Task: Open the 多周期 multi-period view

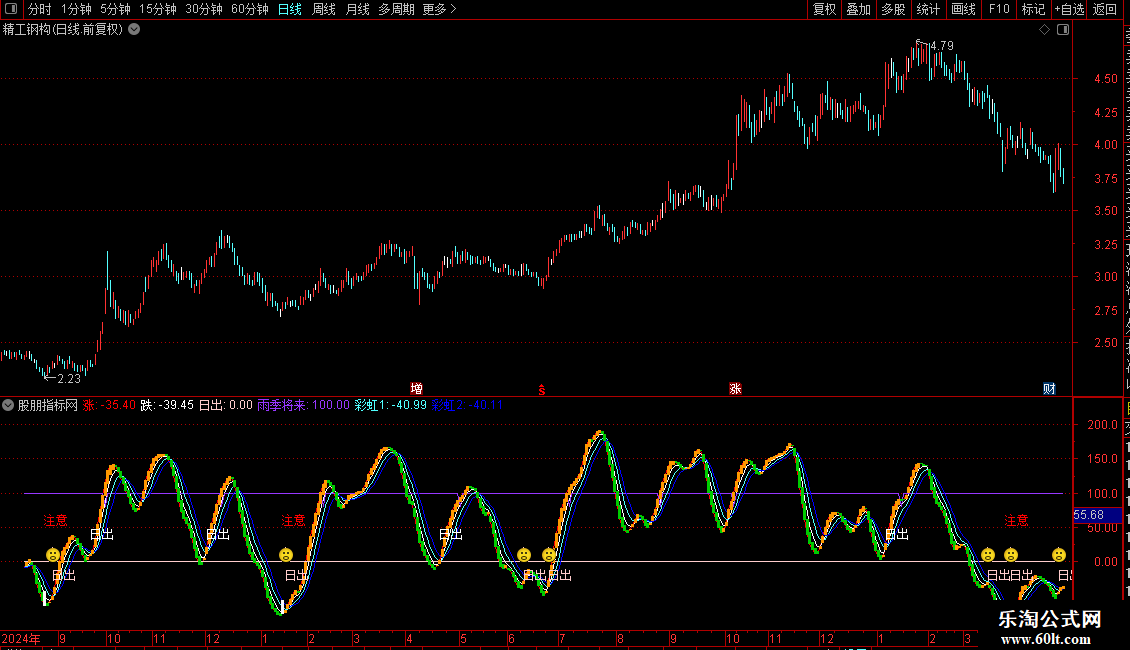Action: point(396,9)
